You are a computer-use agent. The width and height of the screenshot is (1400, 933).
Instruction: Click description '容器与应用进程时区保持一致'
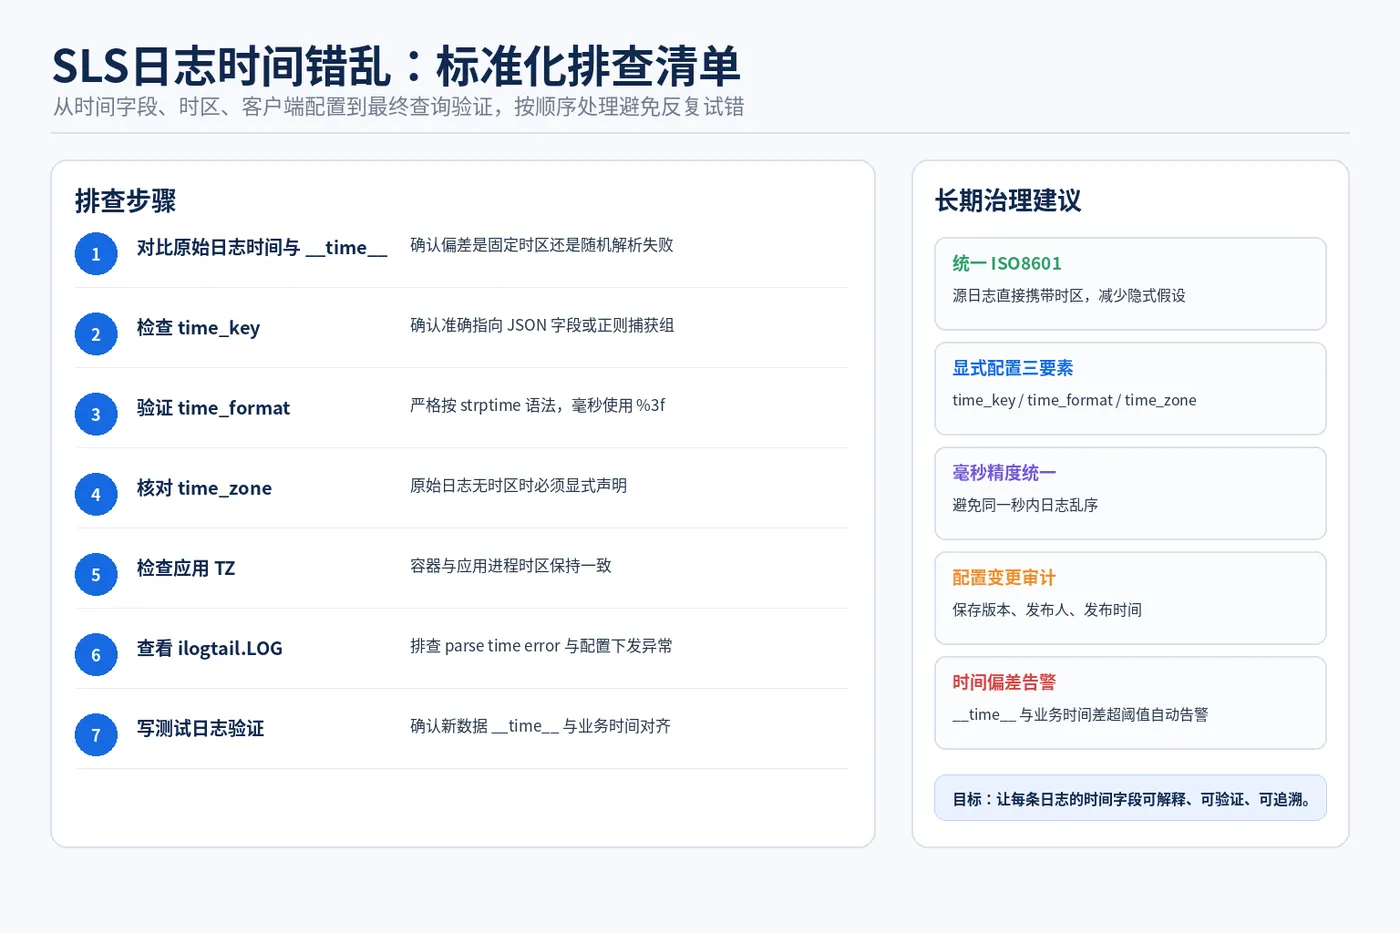click(x=510, y=566)
